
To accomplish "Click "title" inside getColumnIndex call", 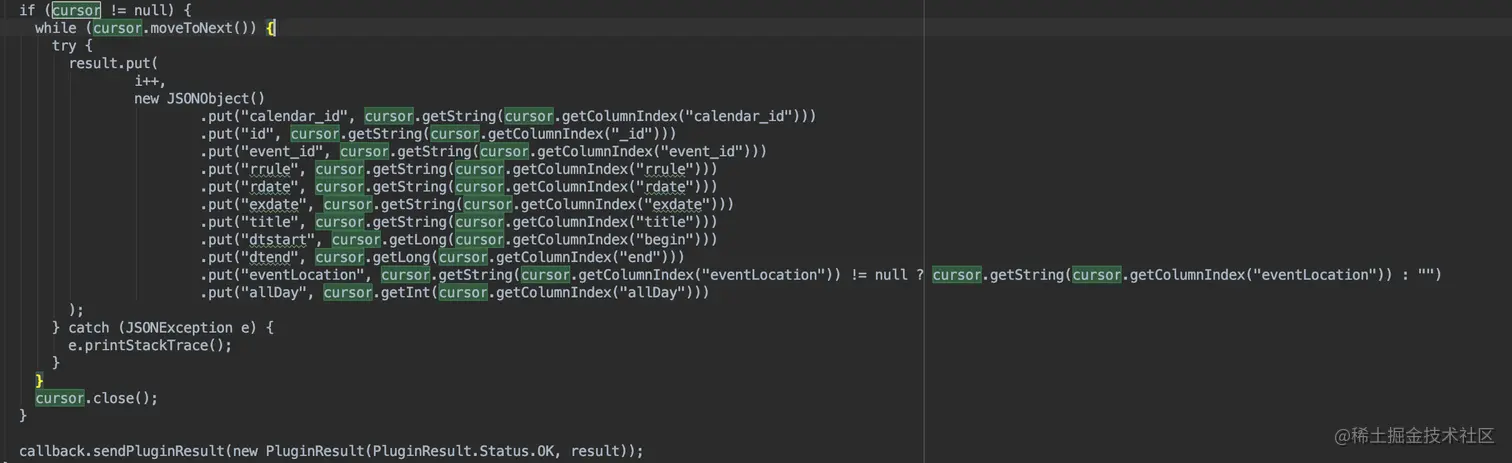I will tap(667, 221).
